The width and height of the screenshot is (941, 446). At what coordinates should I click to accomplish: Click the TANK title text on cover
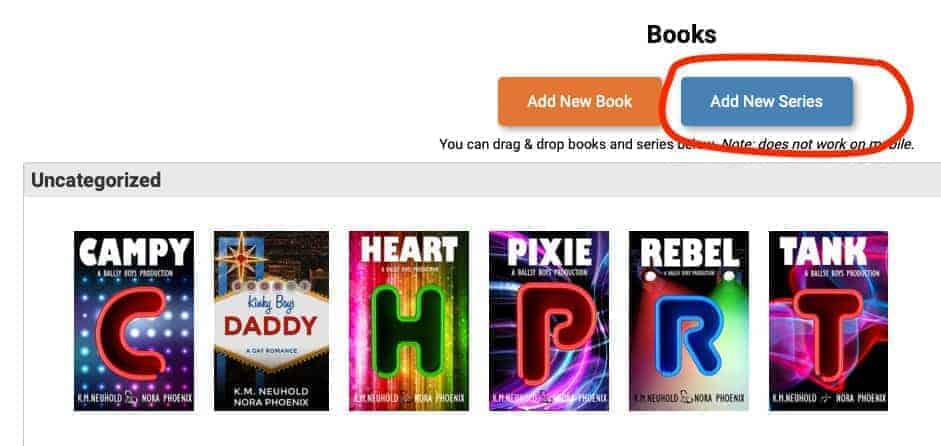pyautogui.click(x=823, y=251)
